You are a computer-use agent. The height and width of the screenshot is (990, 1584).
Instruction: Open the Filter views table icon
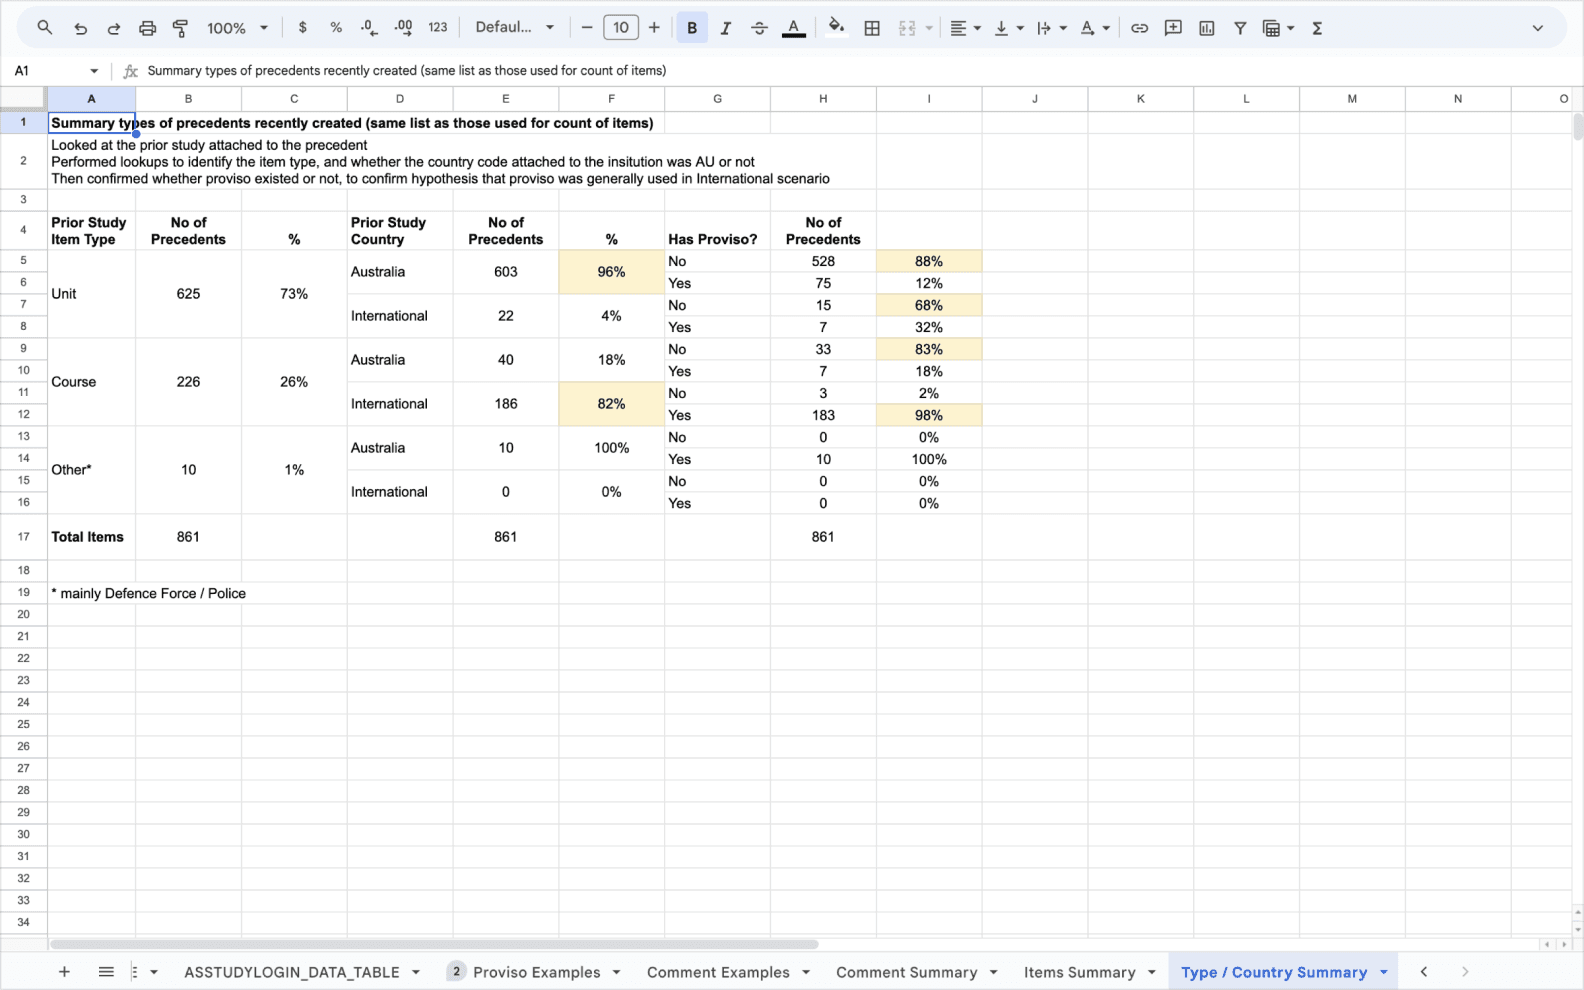pyautogui.click(x=1272, y=28)
